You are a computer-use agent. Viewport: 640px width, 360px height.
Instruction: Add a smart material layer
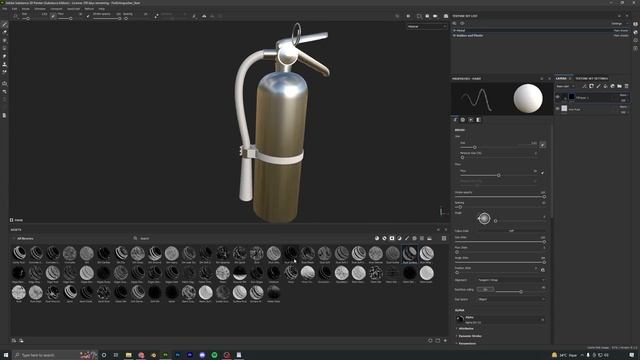[x=612, y=86]
